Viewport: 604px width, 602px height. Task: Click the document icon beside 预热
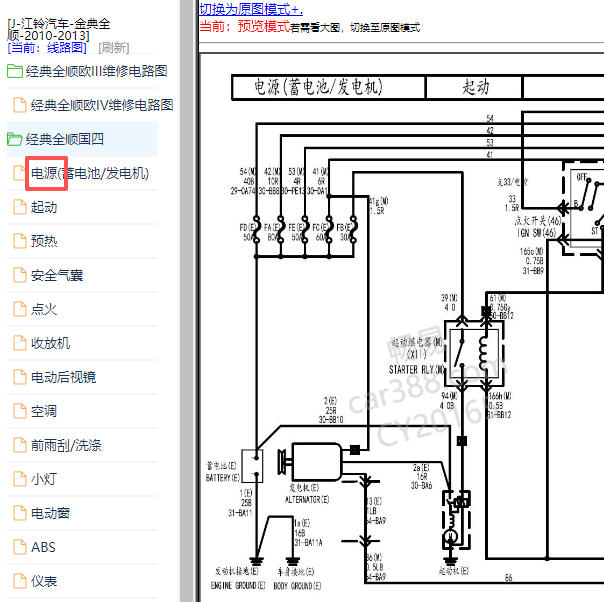20,241
